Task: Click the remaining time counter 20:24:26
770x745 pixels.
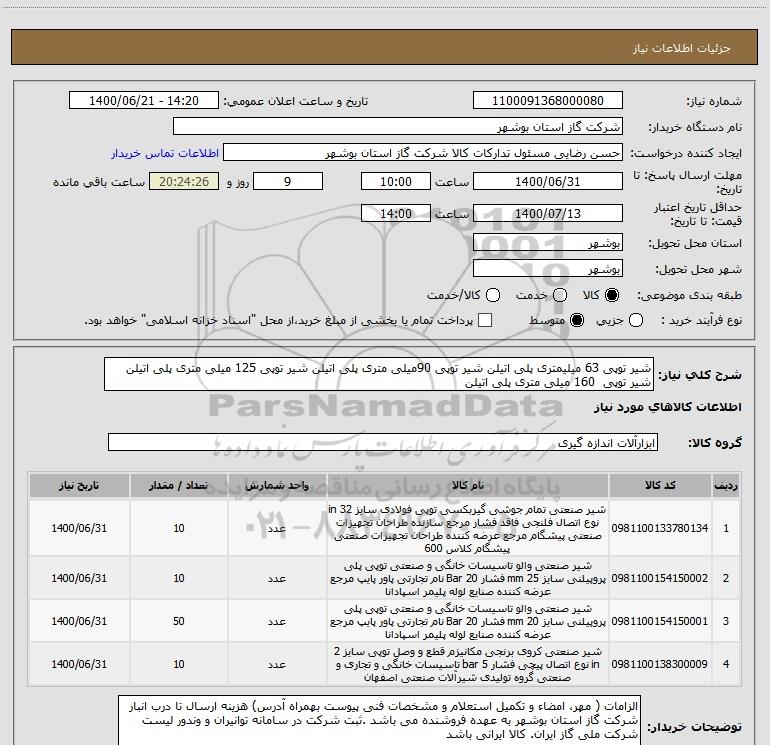Action: point(184,181)
